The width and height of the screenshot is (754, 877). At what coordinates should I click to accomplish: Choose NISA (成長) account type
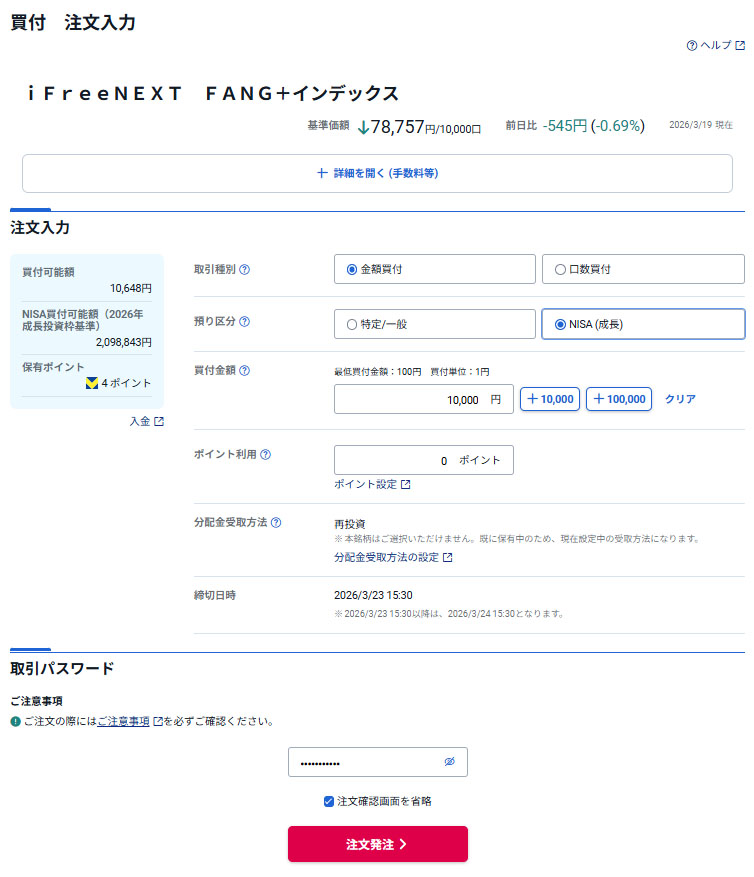560,324
